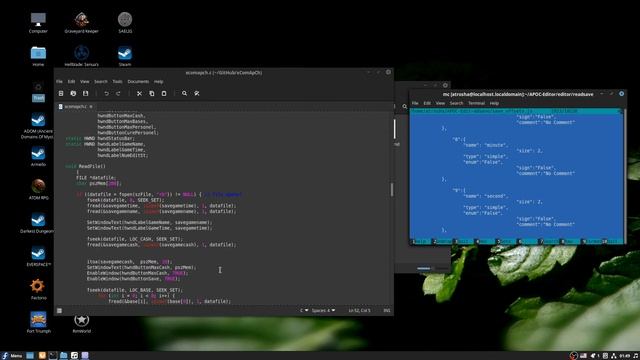The height and width of the screenshot is (360, 640).
Task: Open the Search menu in the text editor
Action: [101, 82]
